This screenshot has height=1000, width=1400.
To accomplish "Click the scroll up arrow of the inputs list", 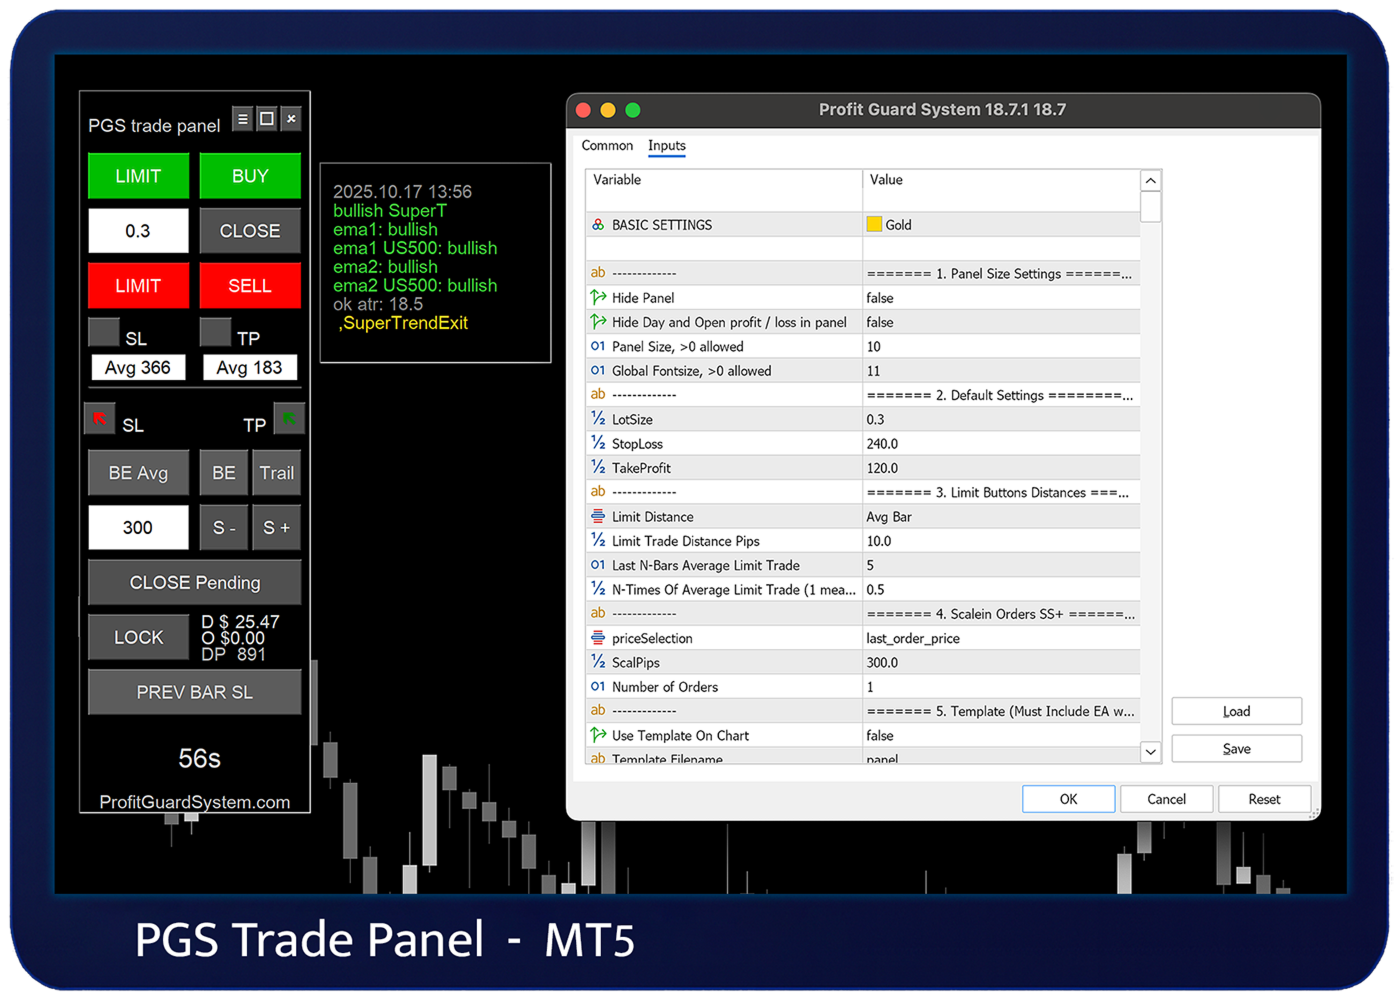I will pos(1151,181).
